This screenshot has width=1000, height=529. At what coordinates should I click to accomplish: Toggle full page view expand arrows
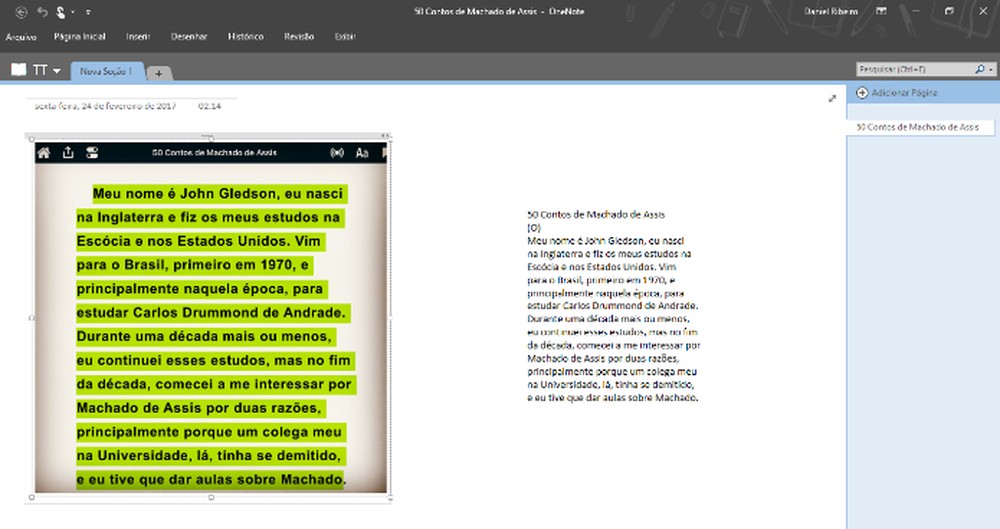point(832,98)
